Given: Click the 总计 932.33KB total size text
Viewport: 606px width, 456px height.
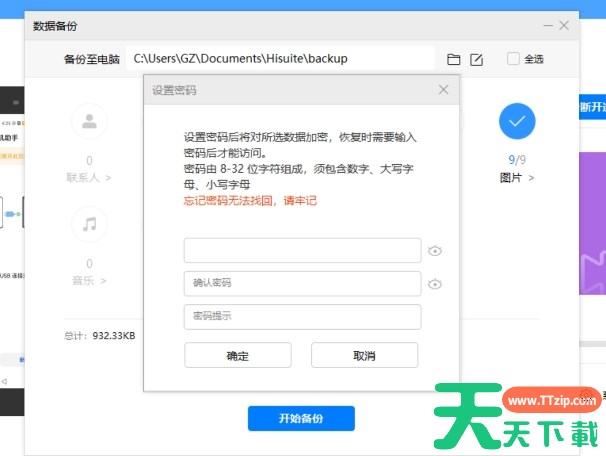Looking at the screenshot, I should [x=100, y=335].
